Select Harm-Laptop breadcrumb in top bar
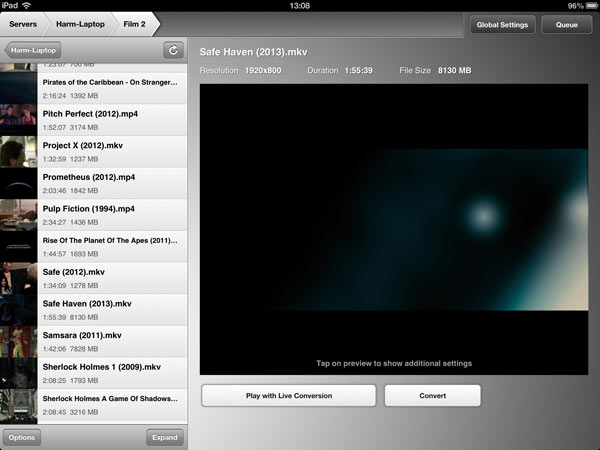Screen dimensions: 600x450 click(x=80, y=23)
